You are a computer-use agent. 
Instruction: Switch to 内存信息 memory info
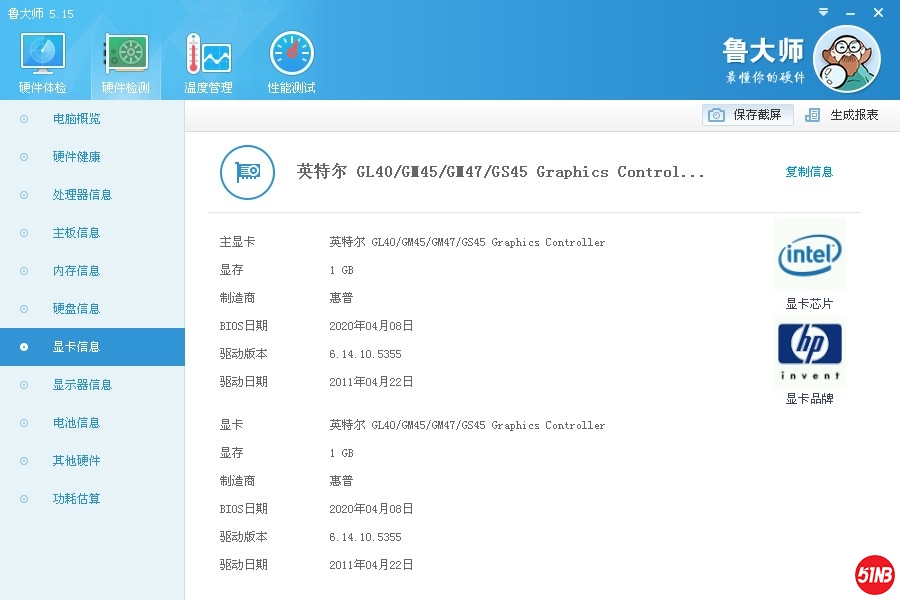[x=76, y=271]
